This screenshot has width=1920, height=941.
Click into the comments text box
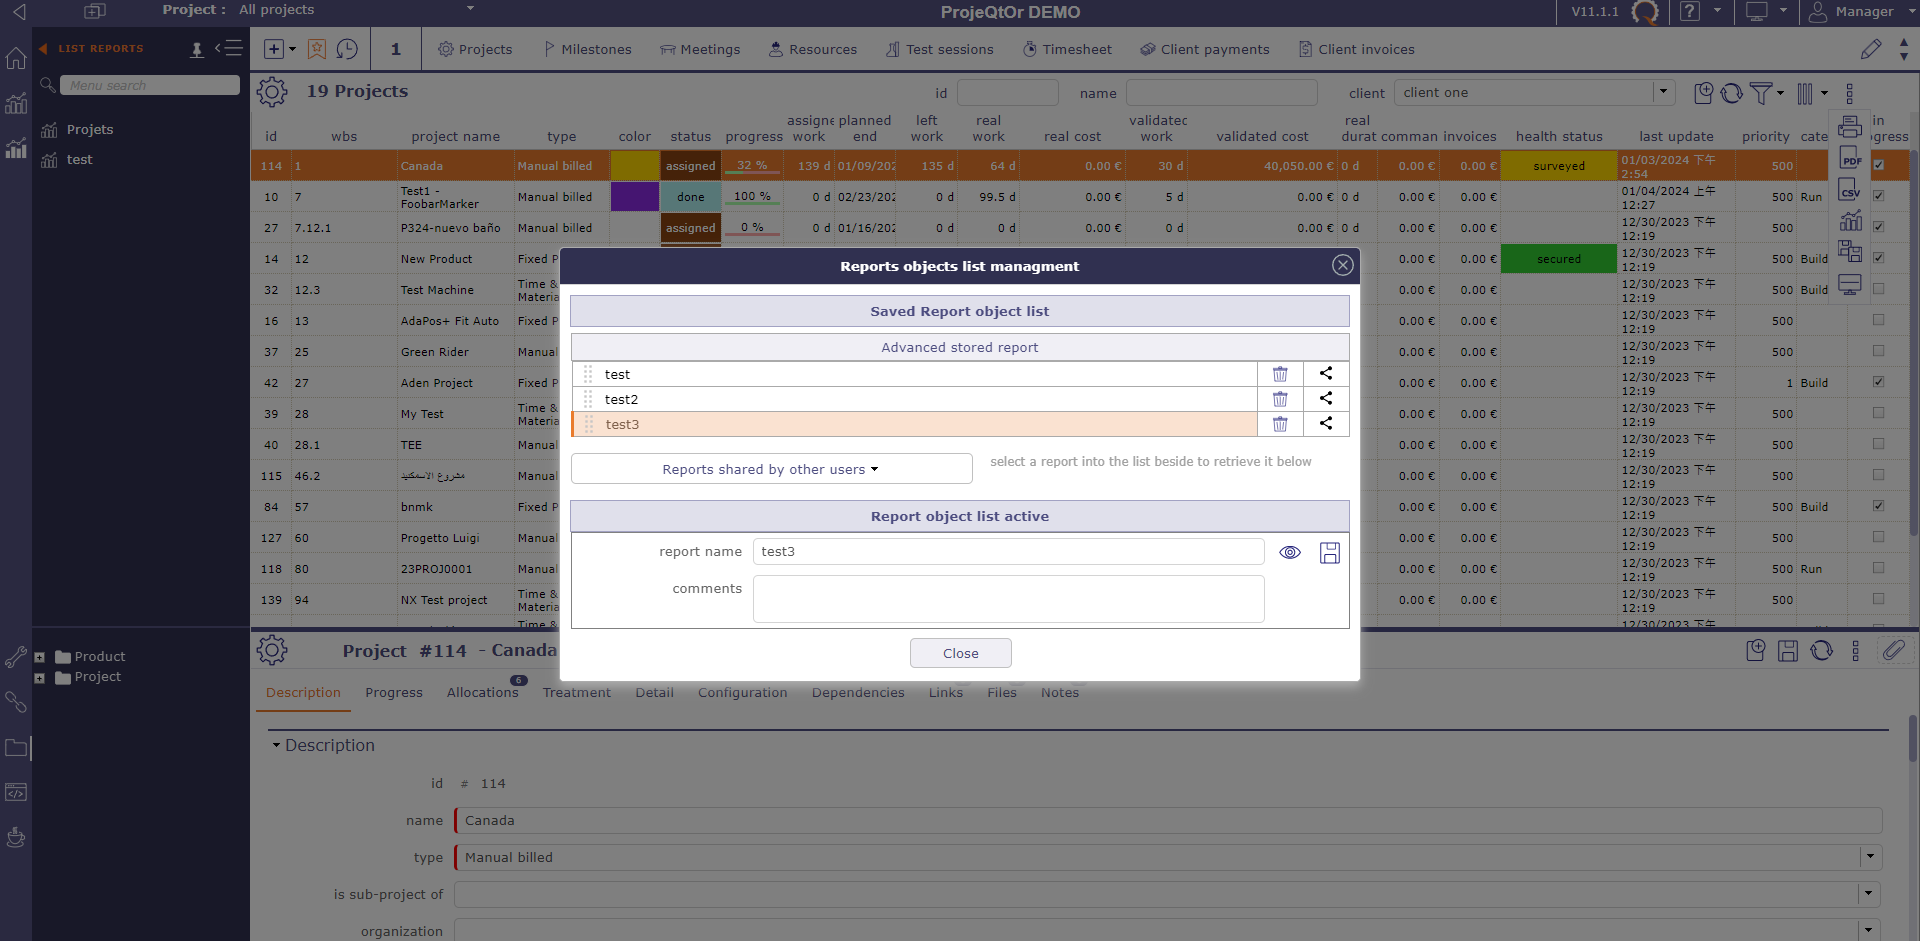tap(1008, 599)
